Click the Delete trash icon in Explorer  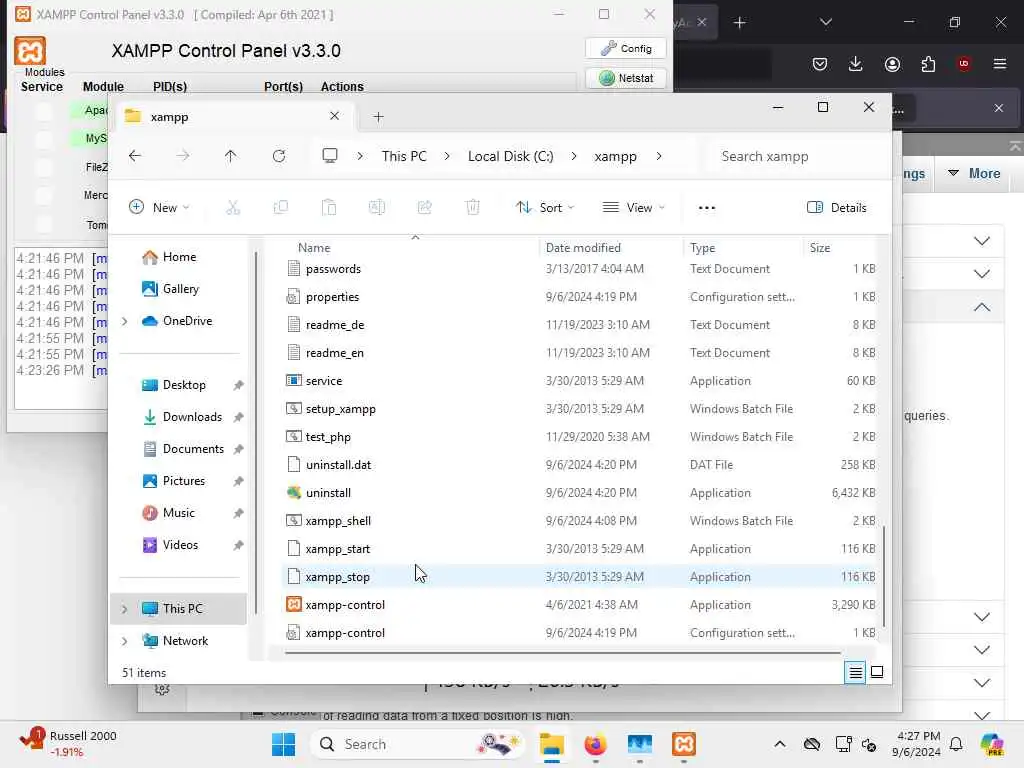(x=473, y=208)
